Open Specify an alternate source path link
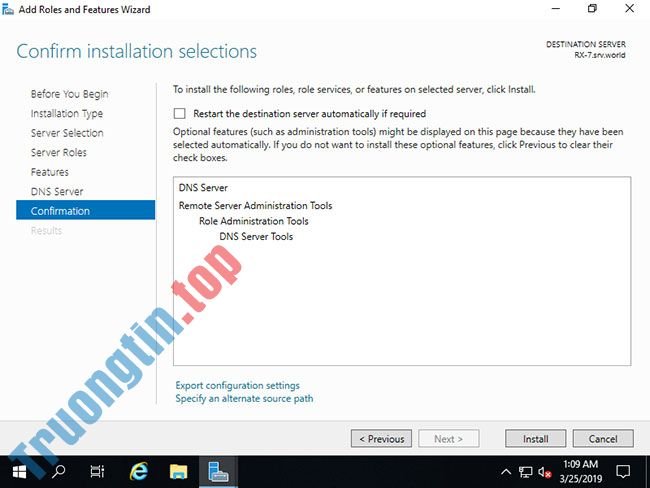The image size is (650, 488). point(244,398)
